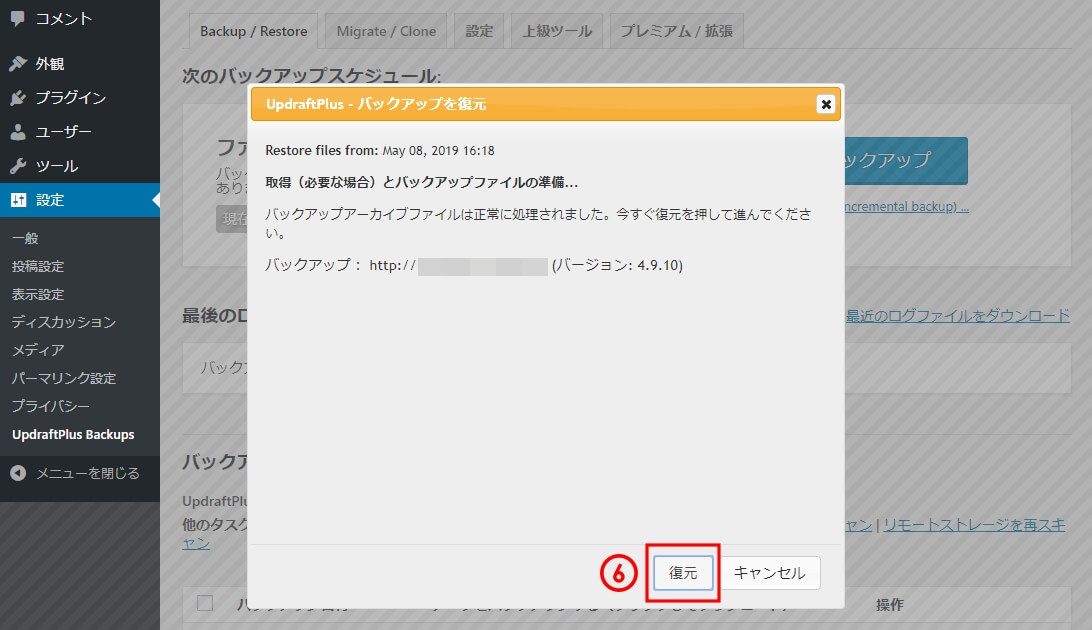Go to メディア settings submenu
The image size is (1092, 630).
tap(38, 349)
